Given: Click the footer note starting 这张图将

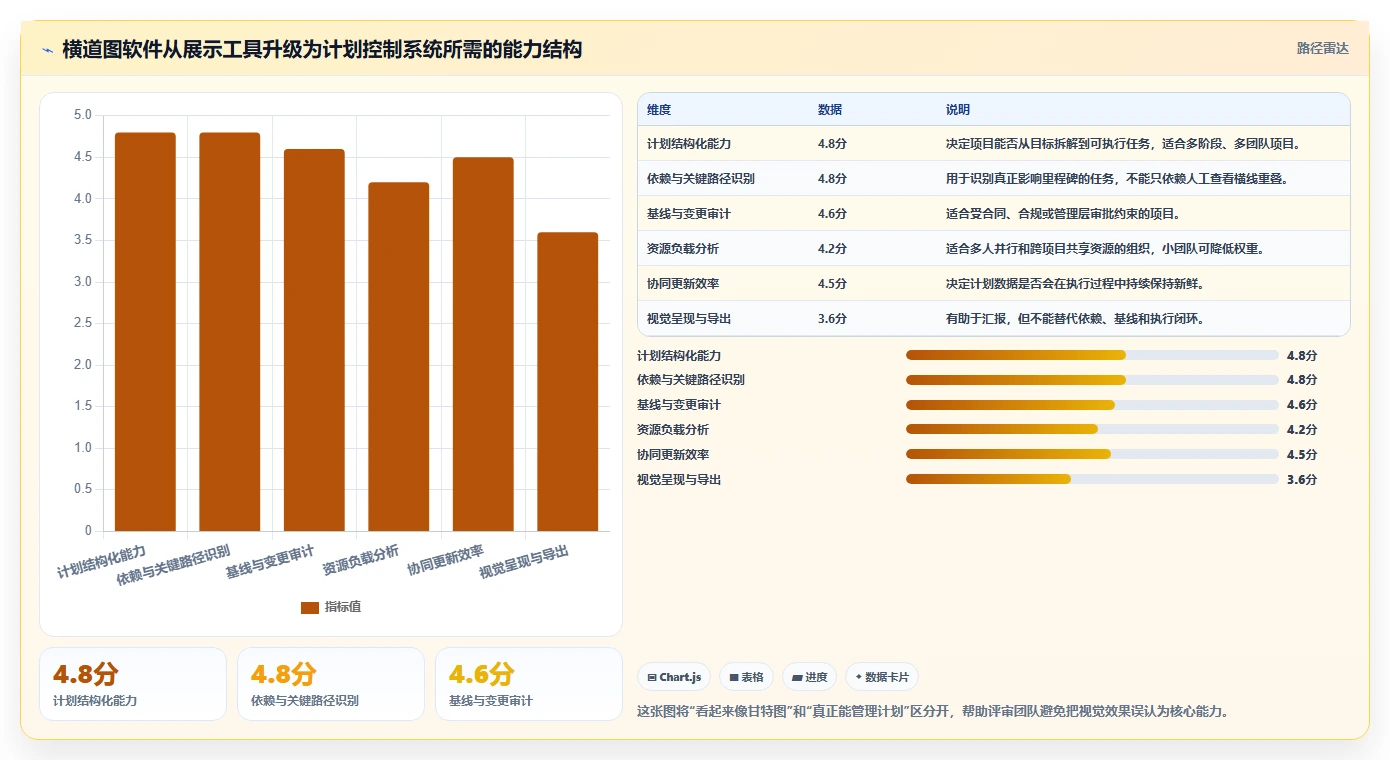Looking at the screenshot, I should click(932, 712).
